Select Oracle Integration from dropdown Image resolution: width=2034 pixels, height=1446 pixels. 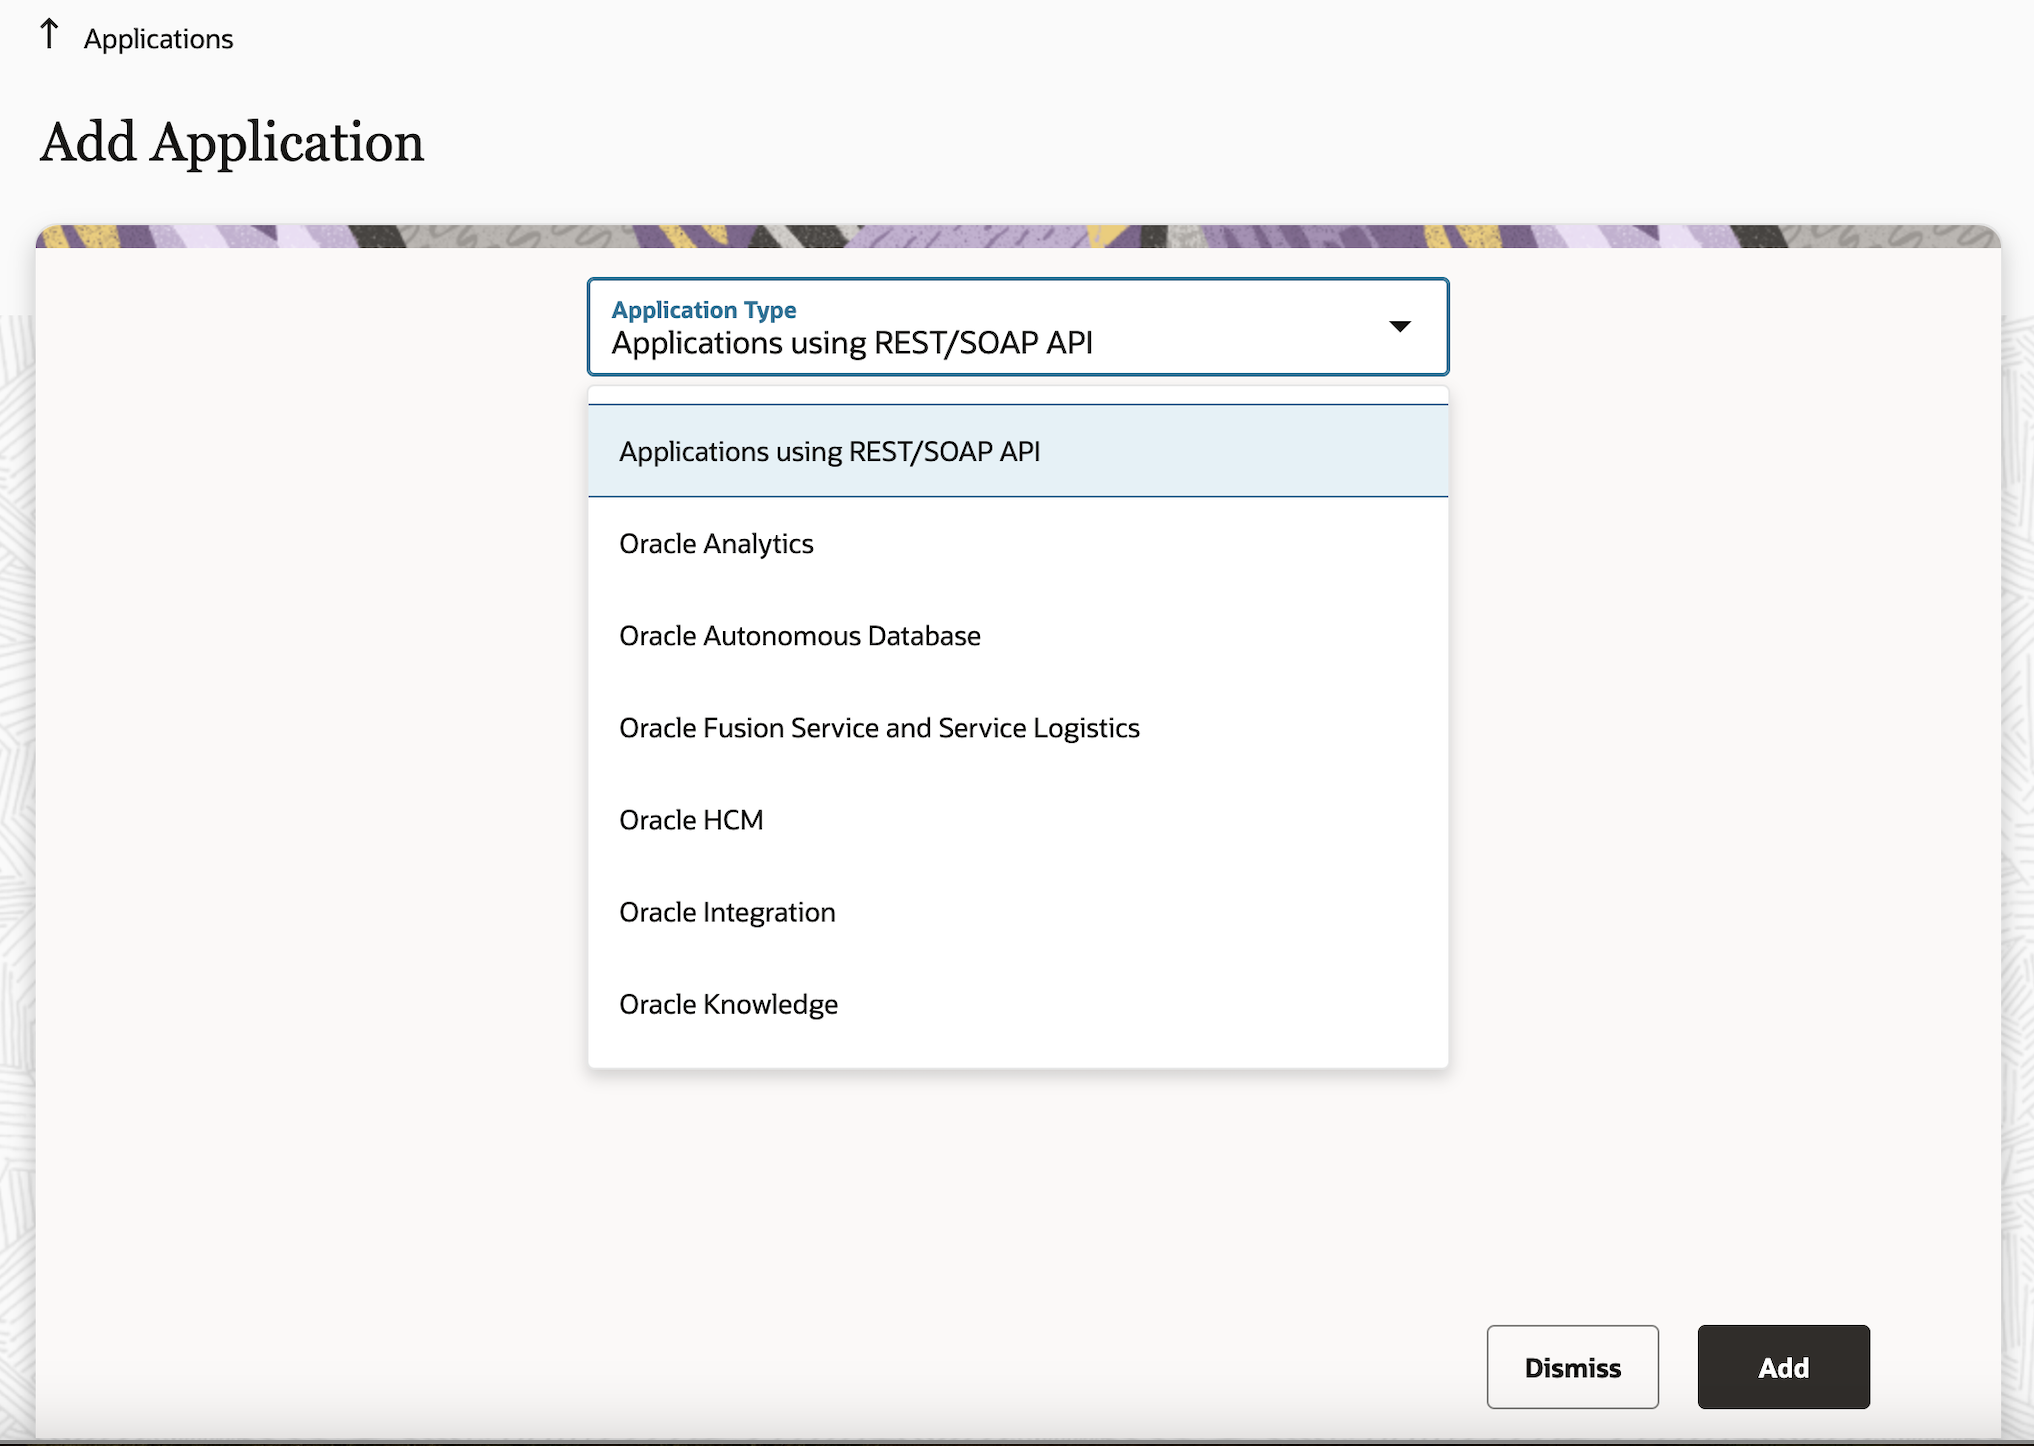(x=1018, y=912)
